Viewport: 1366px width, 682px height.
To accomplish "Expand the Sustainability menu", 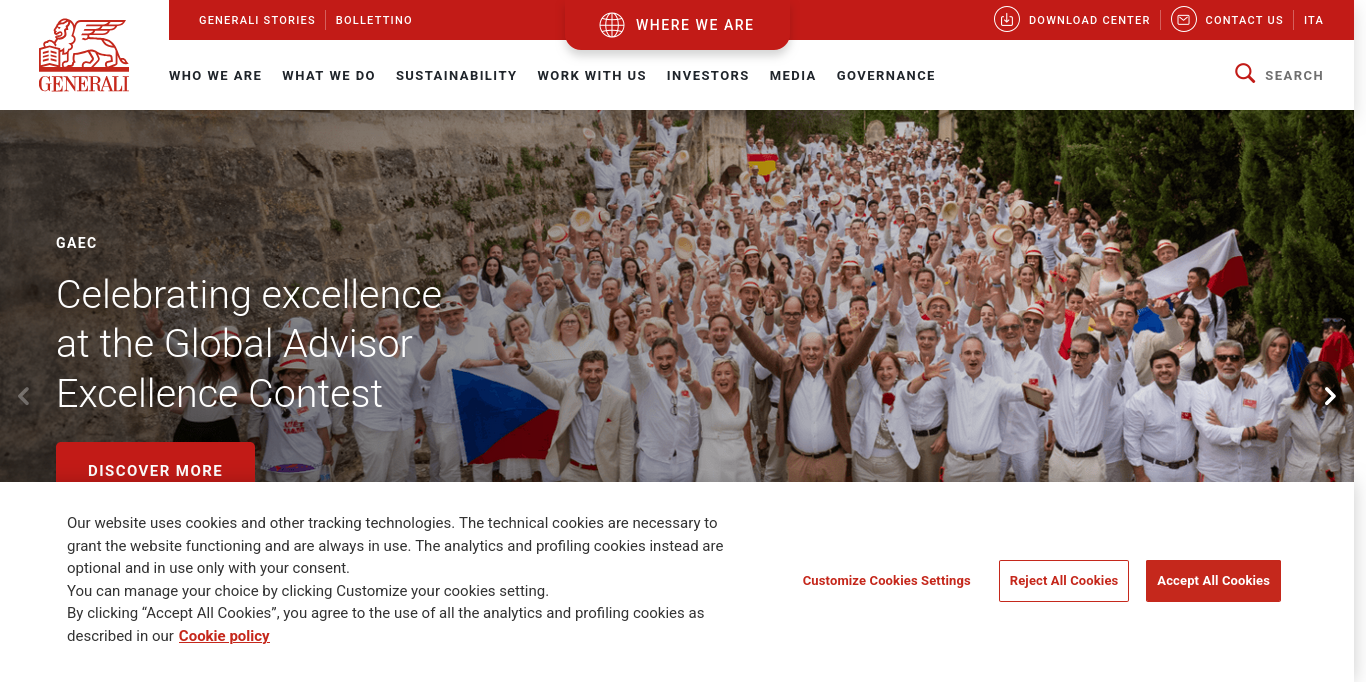I will click(x=456, y=75).
